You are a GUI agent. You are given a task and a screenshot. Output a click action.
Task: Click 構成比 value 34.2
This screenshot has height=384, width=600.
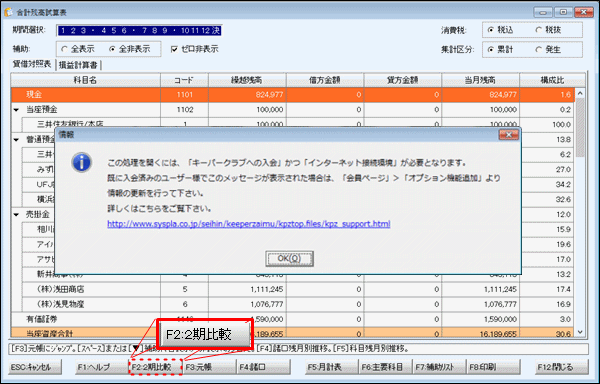pyautogui.click(x=564, y=185)
